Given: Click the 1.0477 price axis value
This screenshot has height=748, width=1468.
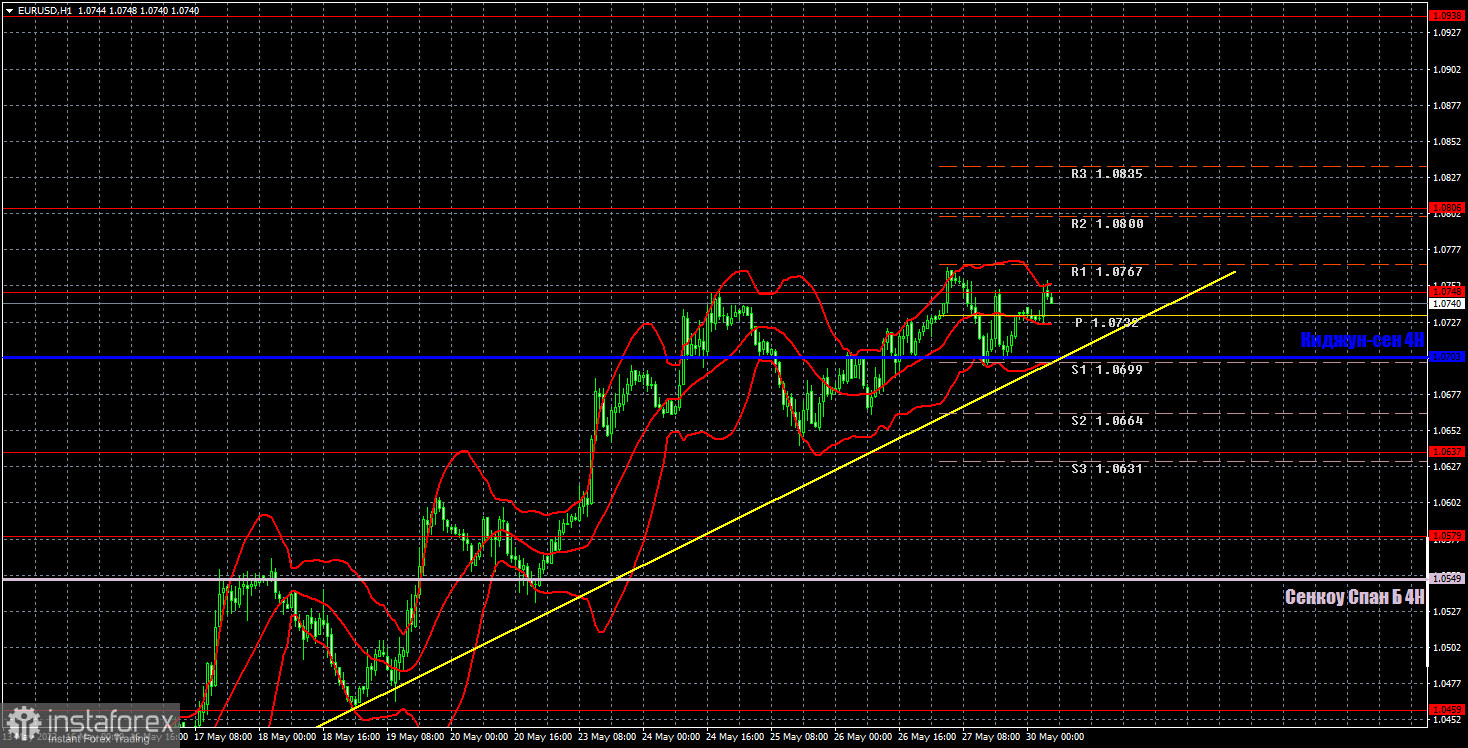Looking at the screenshot, I should pos(1447,683).
